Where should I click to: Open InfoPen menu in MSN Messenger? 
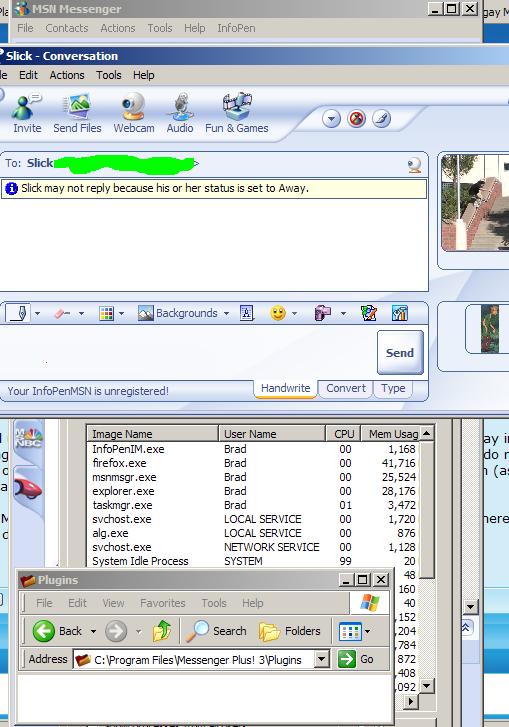(236, 28)
